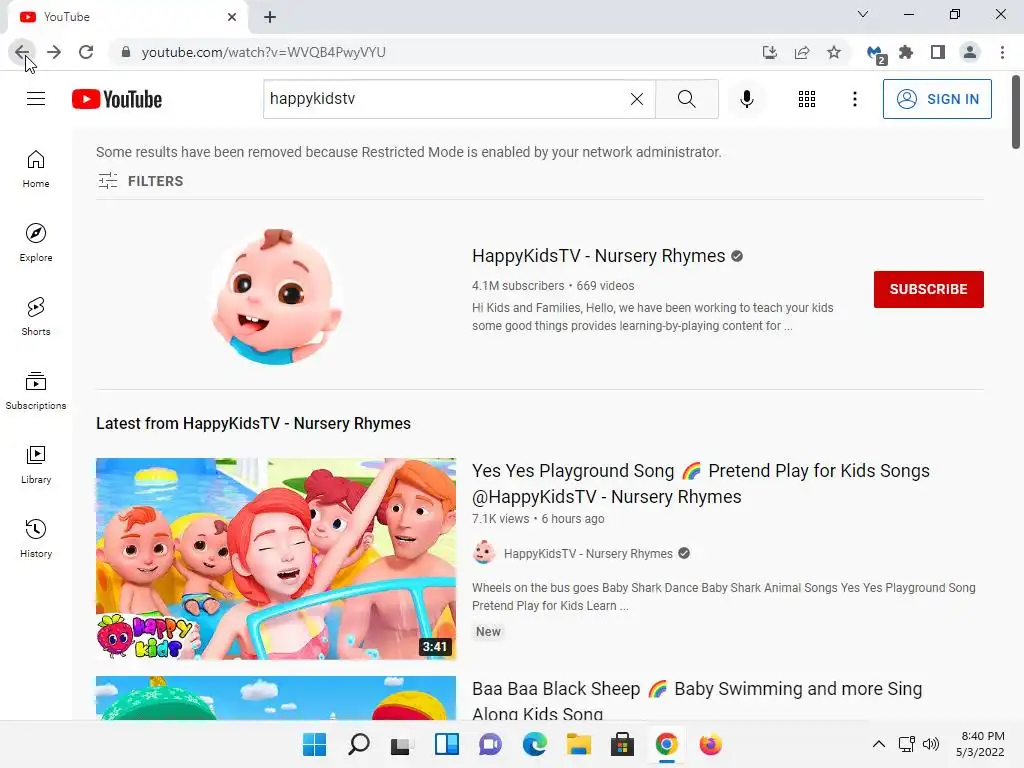Open a new browser tab
The height and width of the screenshot is (768, 1024).
(x=270, y=17)
